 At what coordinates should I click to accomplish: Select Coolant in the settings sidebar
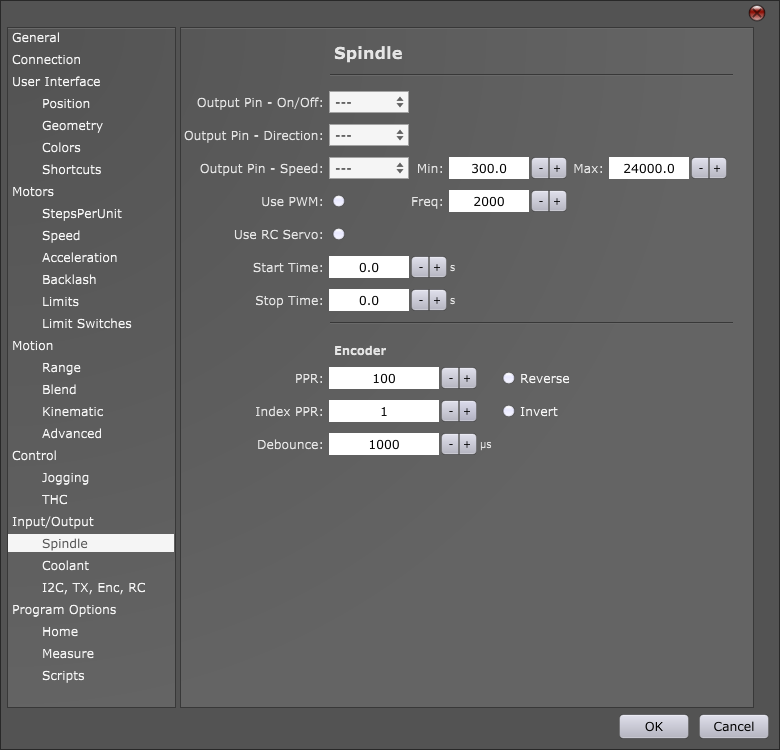(65, 566)
